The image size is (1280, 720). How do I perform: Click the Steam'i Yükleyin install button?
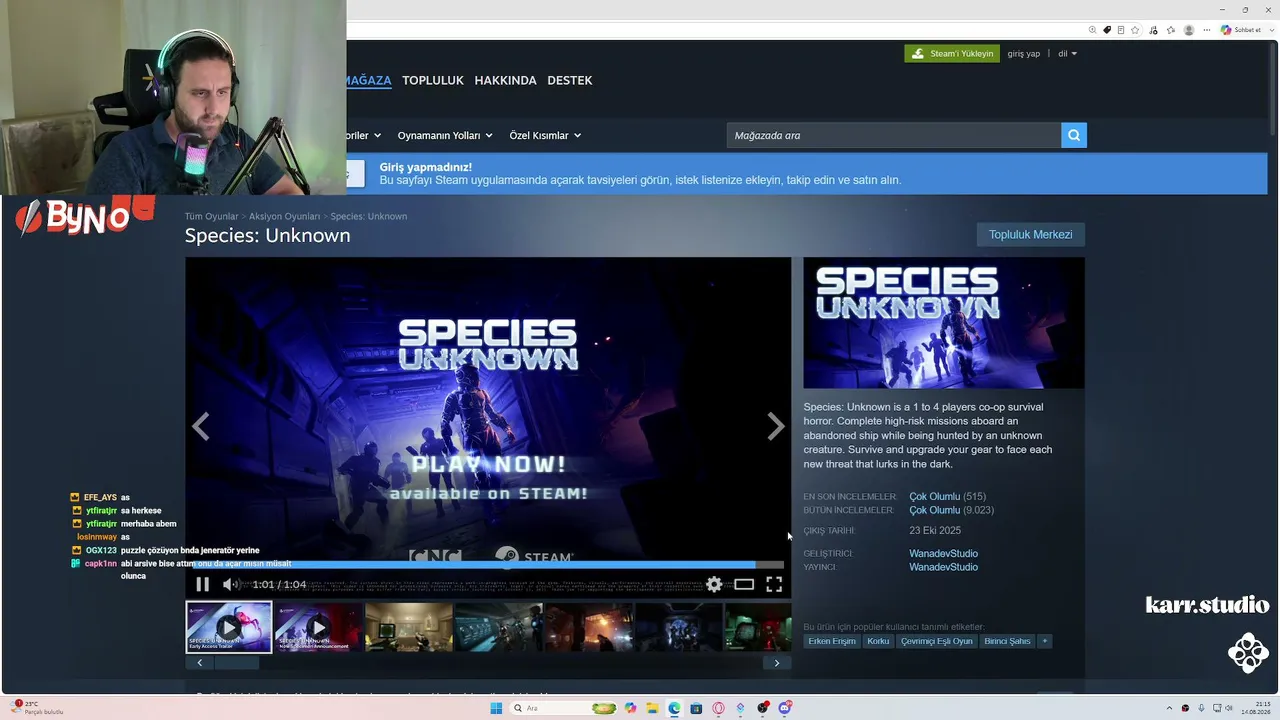[x=952, y=53]
